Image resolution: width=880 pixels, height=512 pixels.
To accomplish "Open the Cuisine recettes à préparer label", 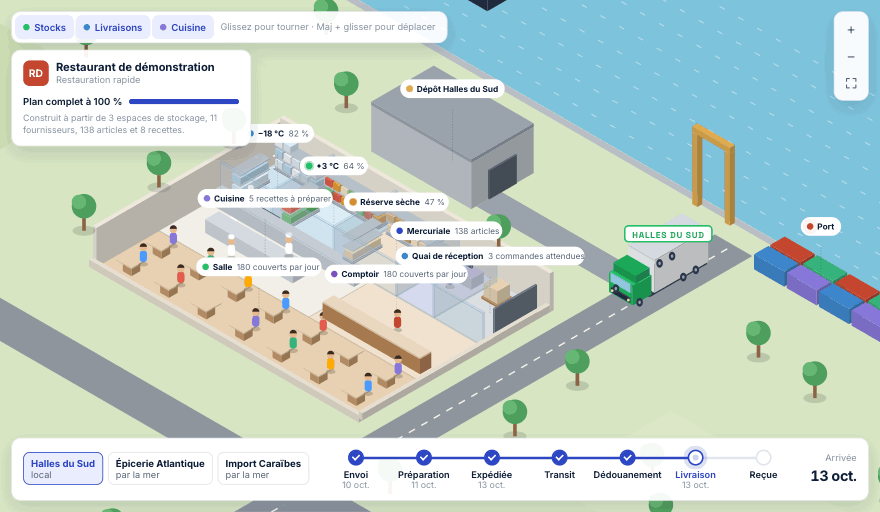I will pyautogui.click(x=265, y=199).
